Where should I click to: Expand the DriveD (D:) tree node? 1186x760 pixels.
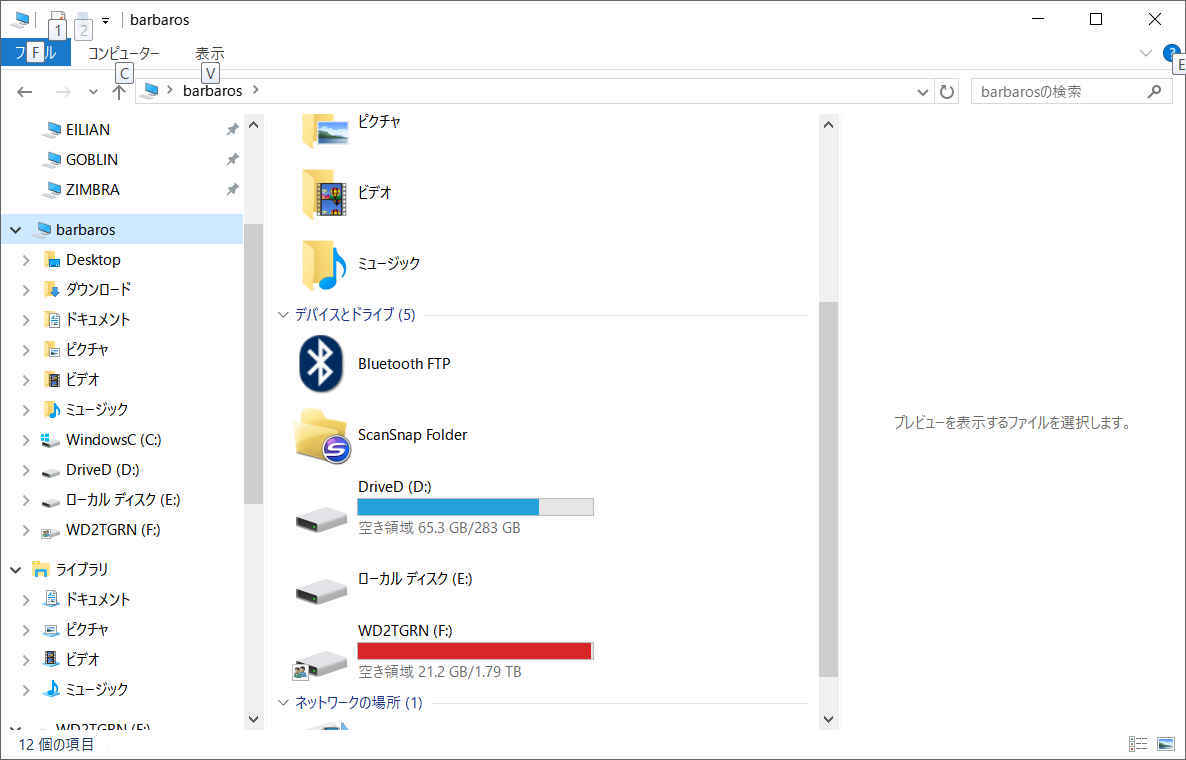[26, 470]
